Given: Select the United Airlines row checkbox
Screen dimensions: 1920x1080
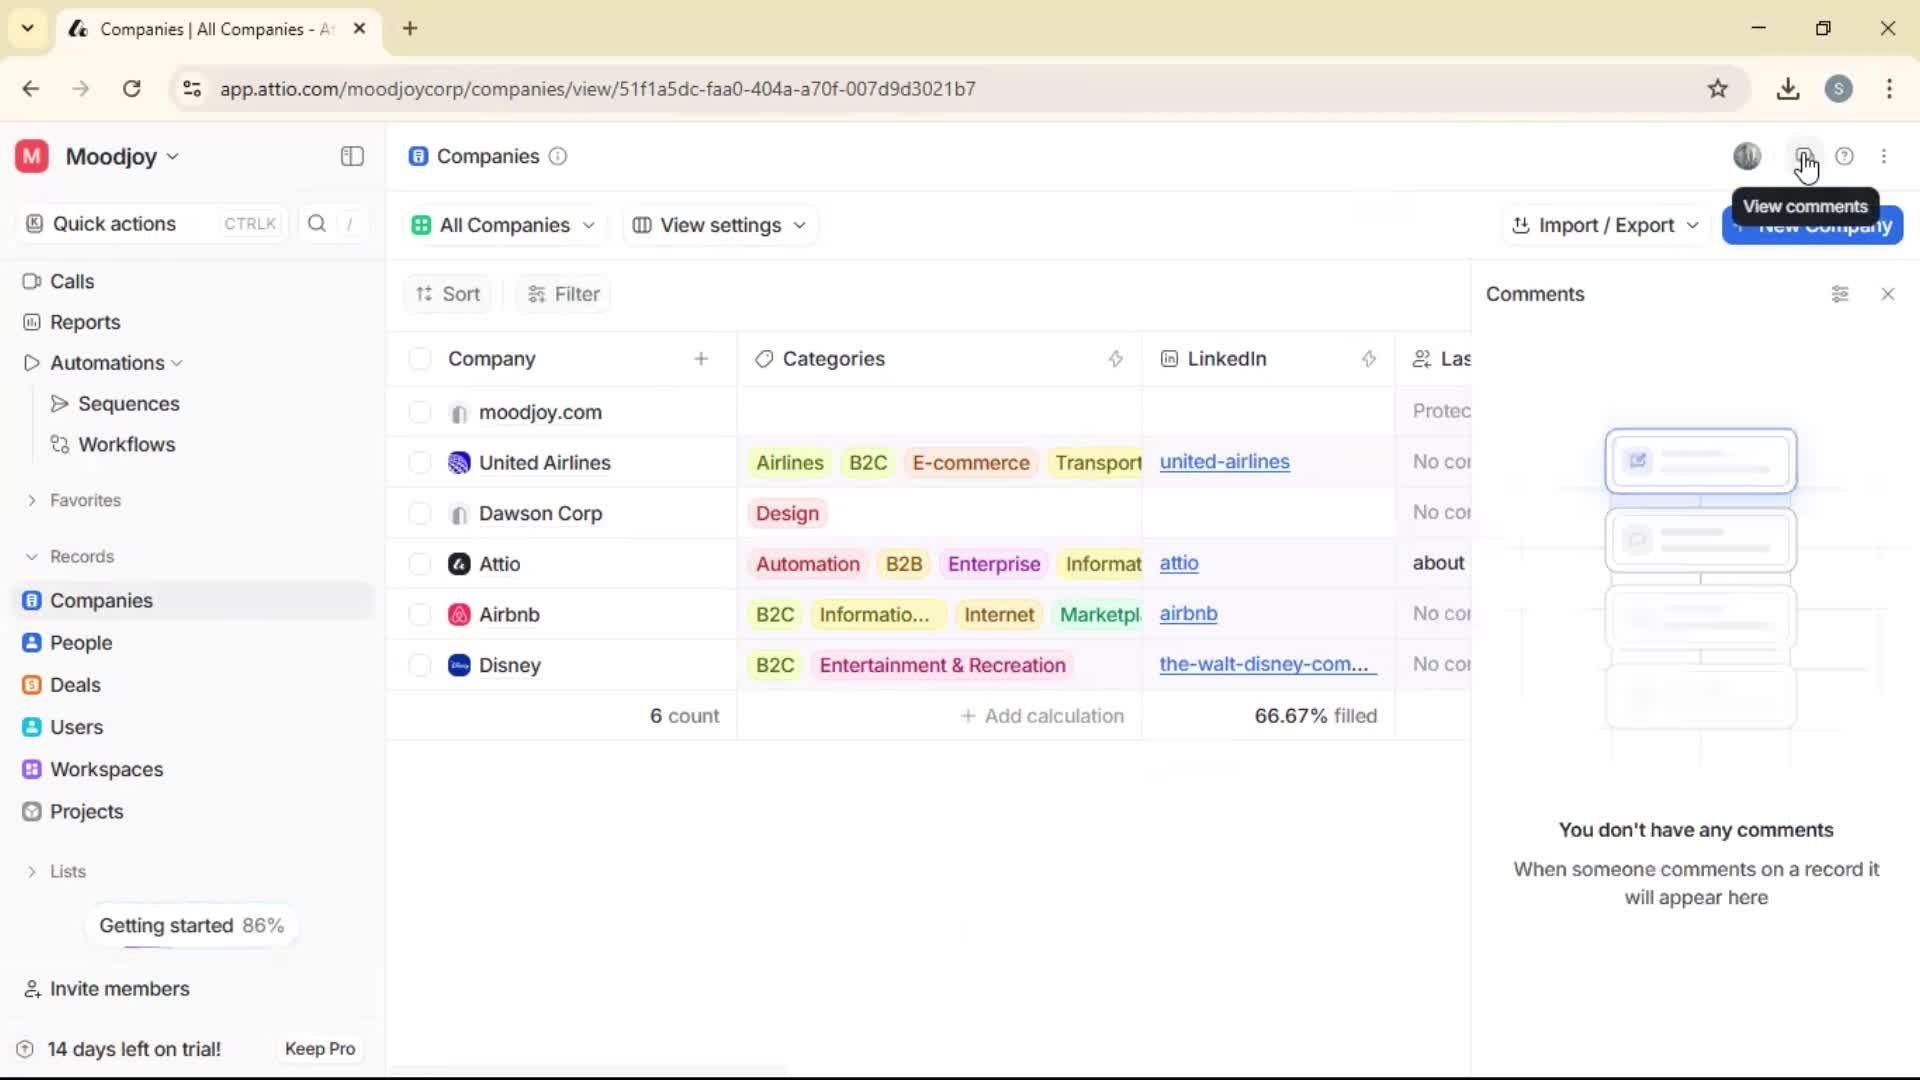Looking at the screenshot, I should tap(419, 462).
